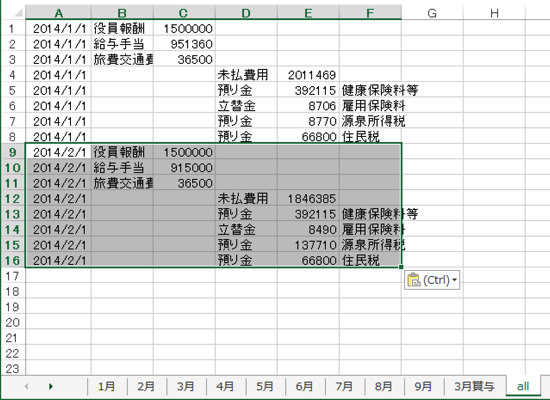The height and width of the screenshot is (400, 550).
Task: Switch to the 2月 sheet tab
Action: pyautogui.click(x=146, y=386)
